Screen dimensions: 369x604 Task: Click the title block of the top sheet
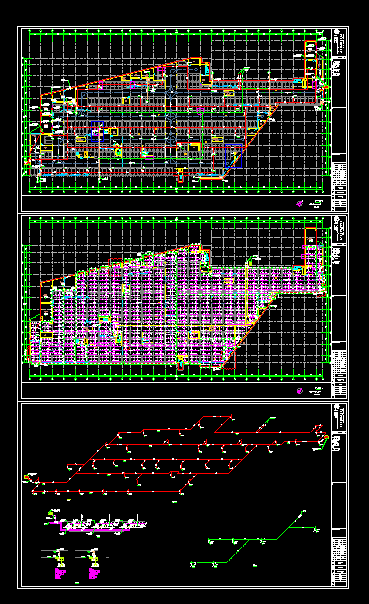click(x=339, y=119)
